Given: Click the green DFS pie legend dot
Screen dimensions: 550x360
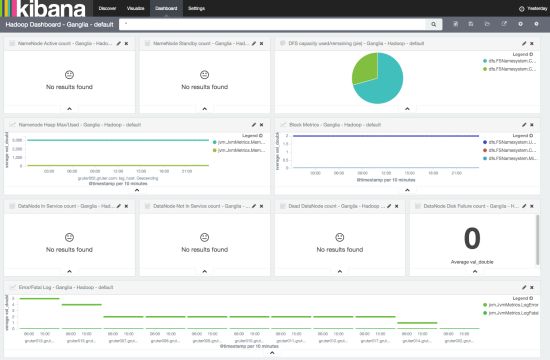Looking at the screenshot, I should click(x=485, y=69).
